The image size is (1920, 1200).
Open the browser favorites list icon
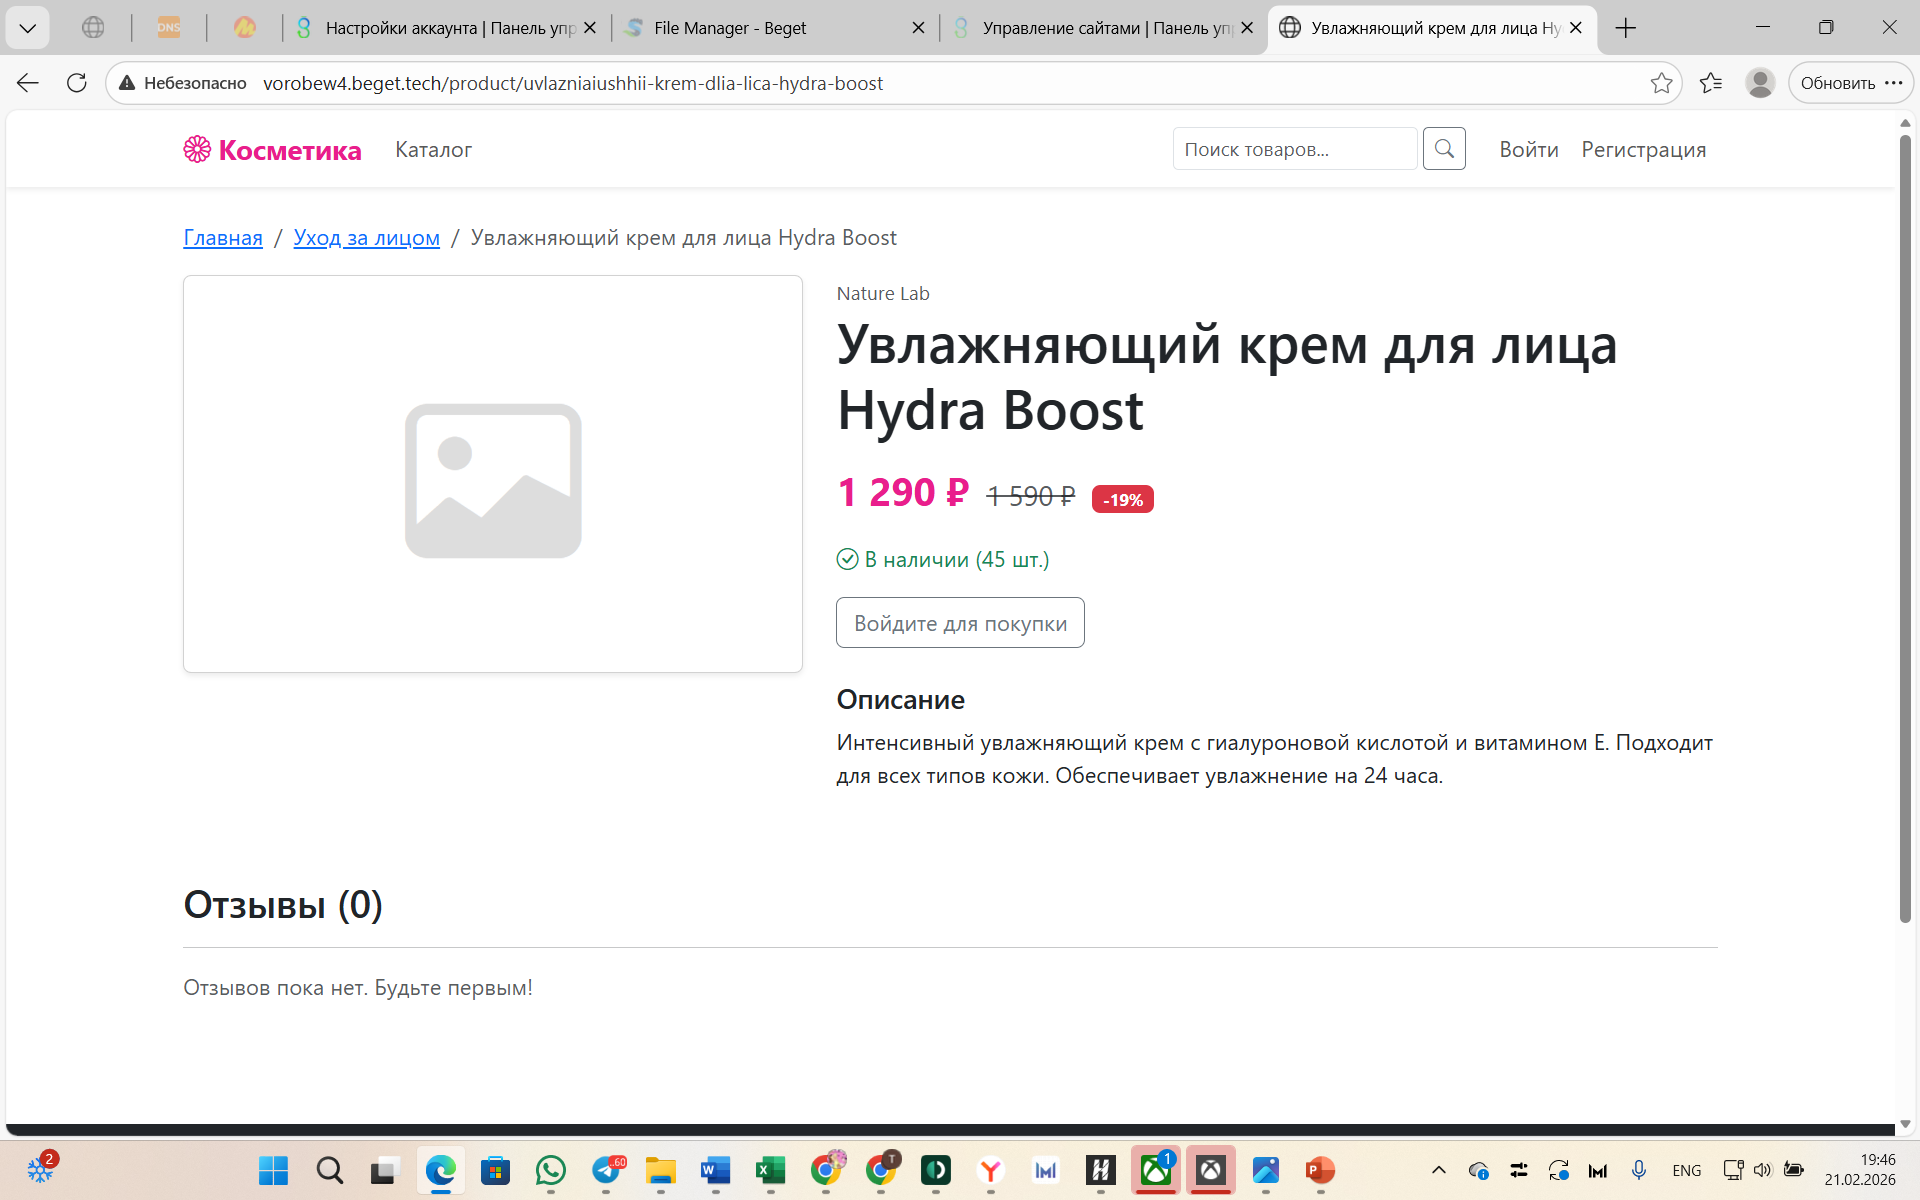click(1711, 83)
